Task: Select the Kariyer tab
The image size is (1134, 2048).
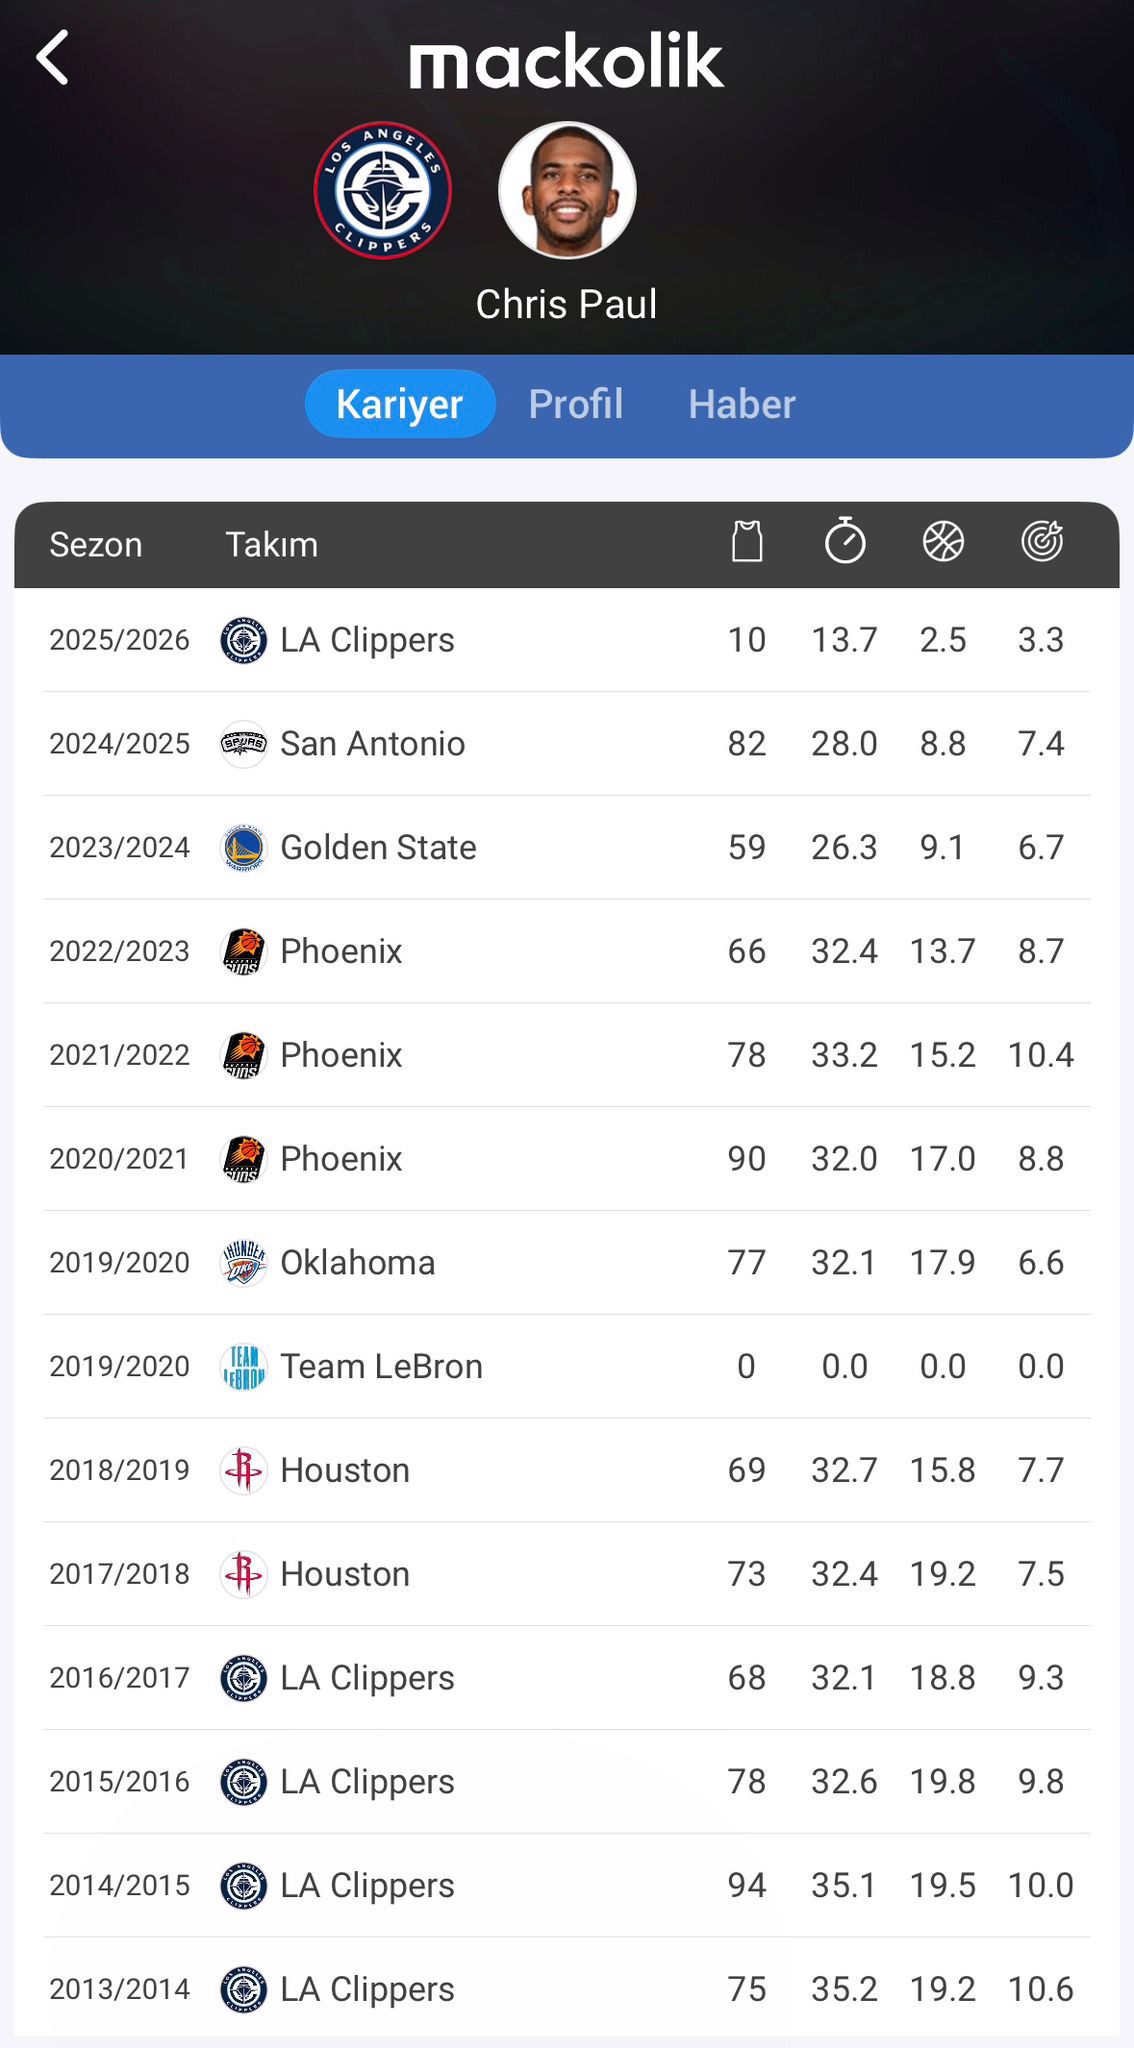Action: [400, 404]
